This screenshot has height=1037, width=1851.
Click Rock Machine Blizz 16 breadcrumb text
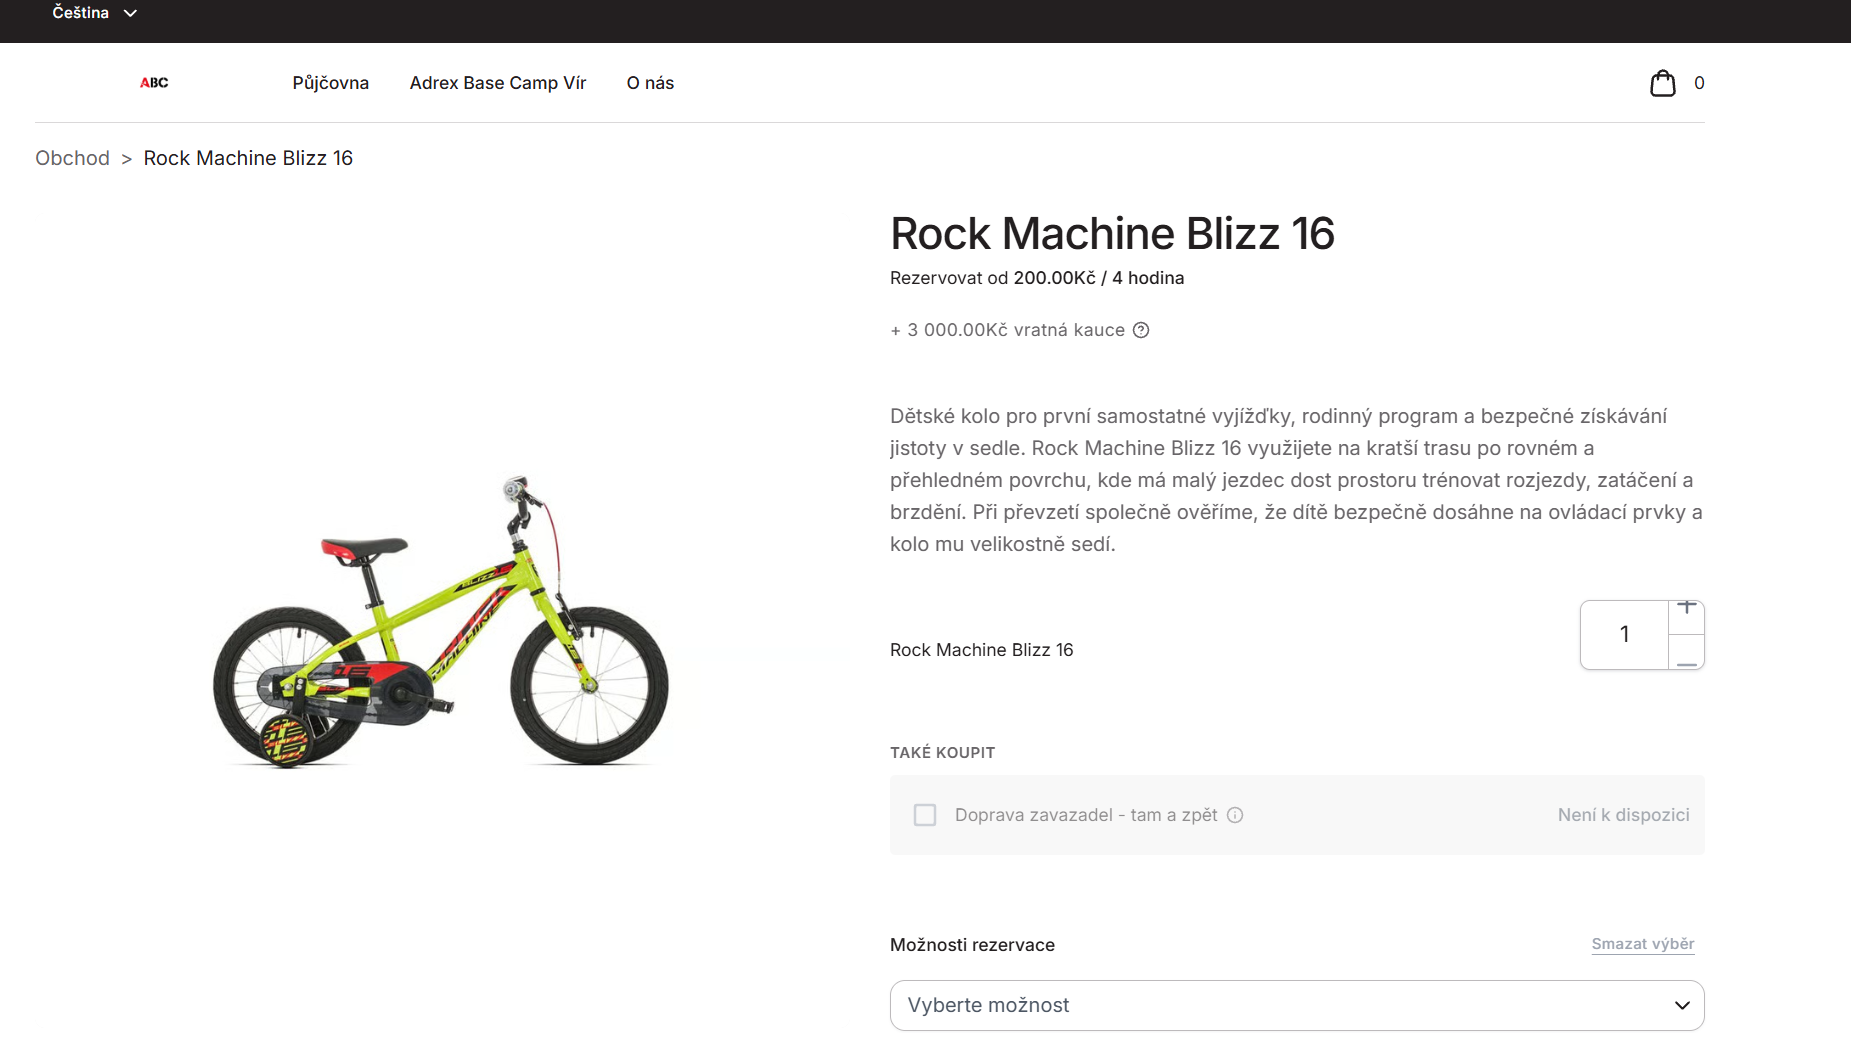248,158
